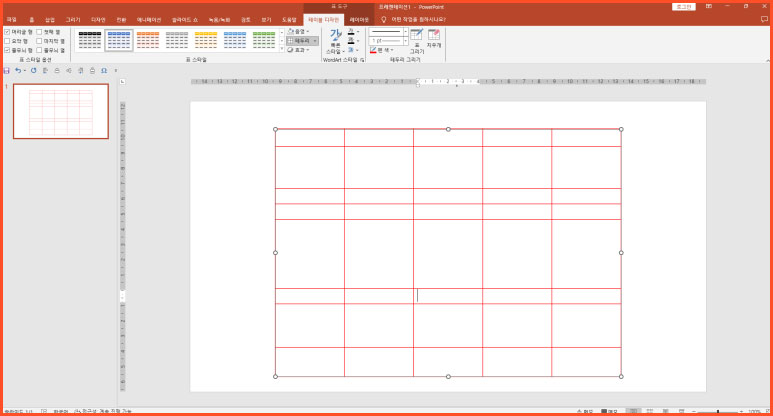The image size is (773, 416).
Task: Switch to the Review (검토) tab
Action: coord(246,20)
